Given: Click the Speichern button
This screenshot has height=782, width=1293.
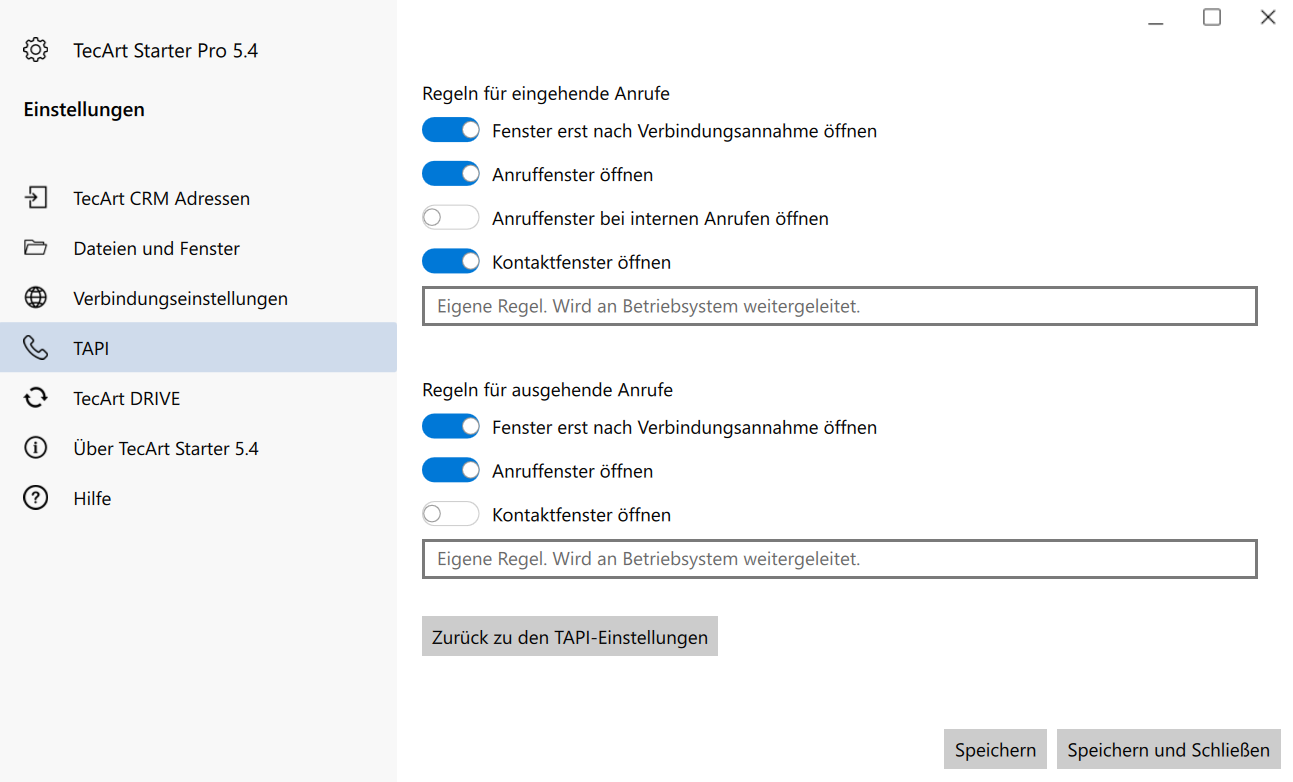Looking at the screenshot, I should coord(995,750).
